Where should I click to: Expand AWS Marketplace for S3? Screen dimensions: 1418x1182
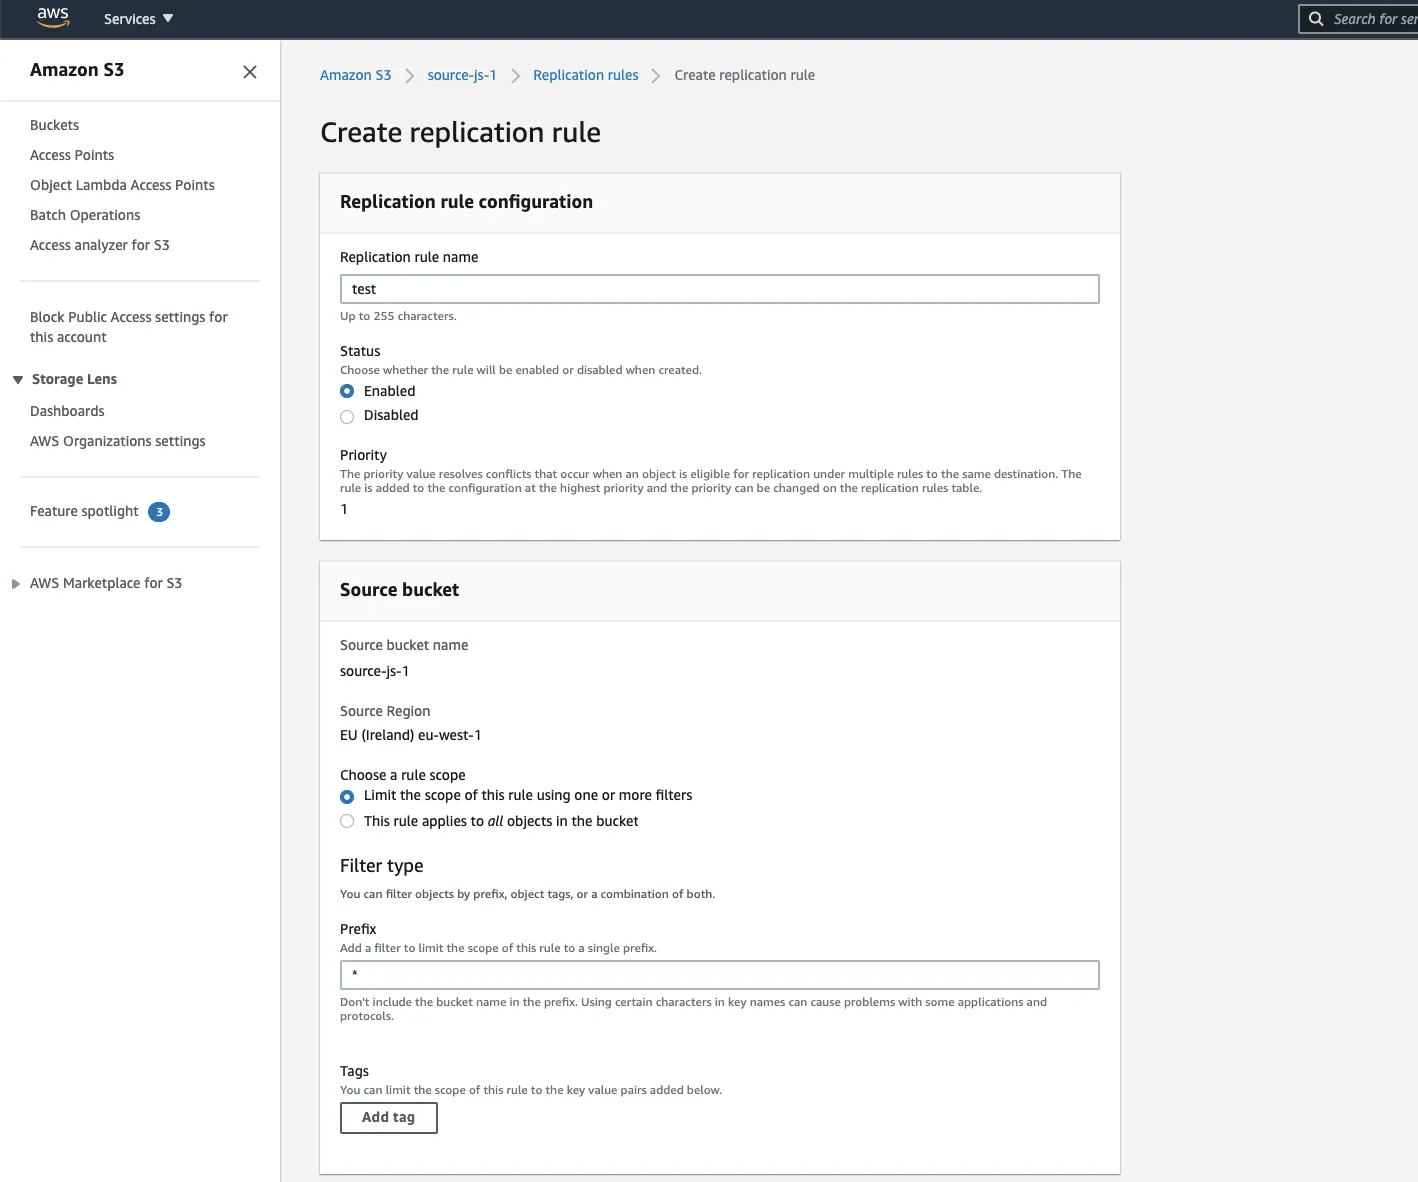click(16, 584)
